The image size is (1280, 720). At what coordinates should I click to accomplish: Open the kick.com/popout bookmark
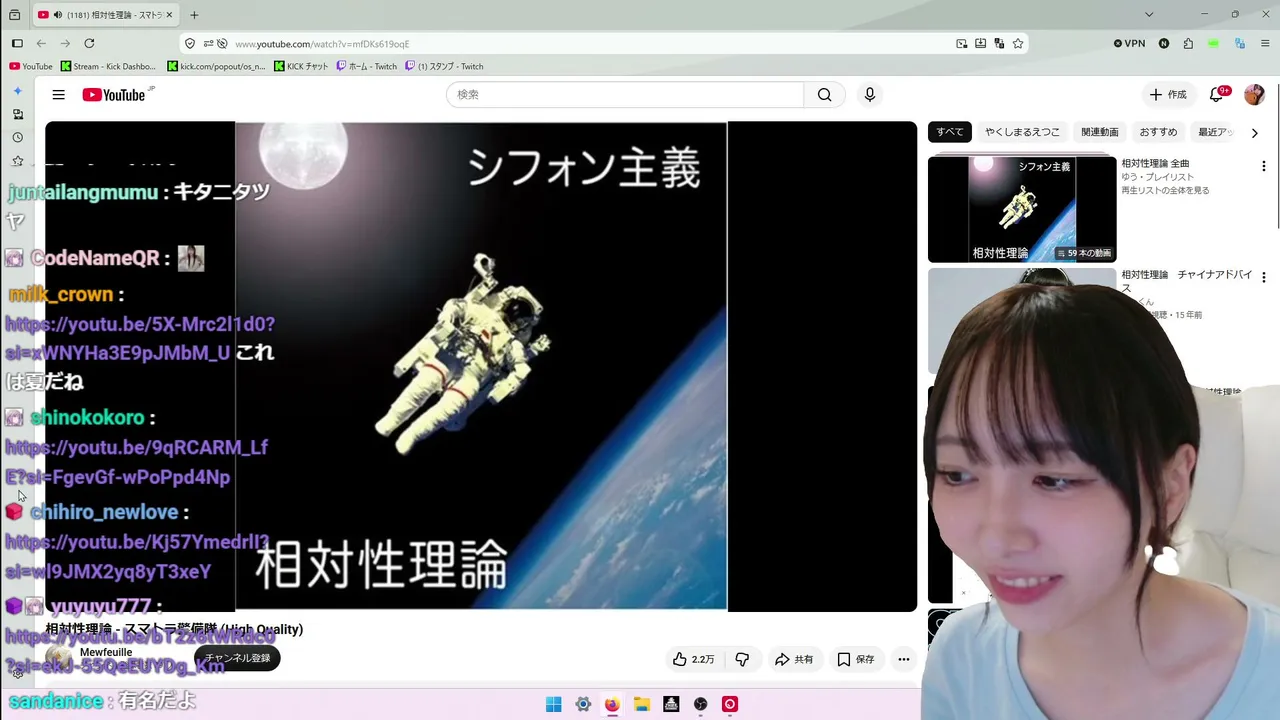pos(216,66)
